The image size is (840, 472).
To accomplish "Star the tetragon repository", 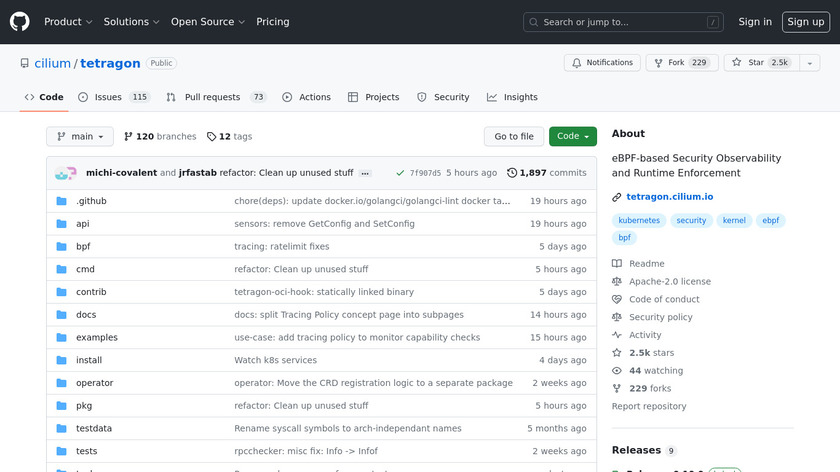I will coord(756,62).
